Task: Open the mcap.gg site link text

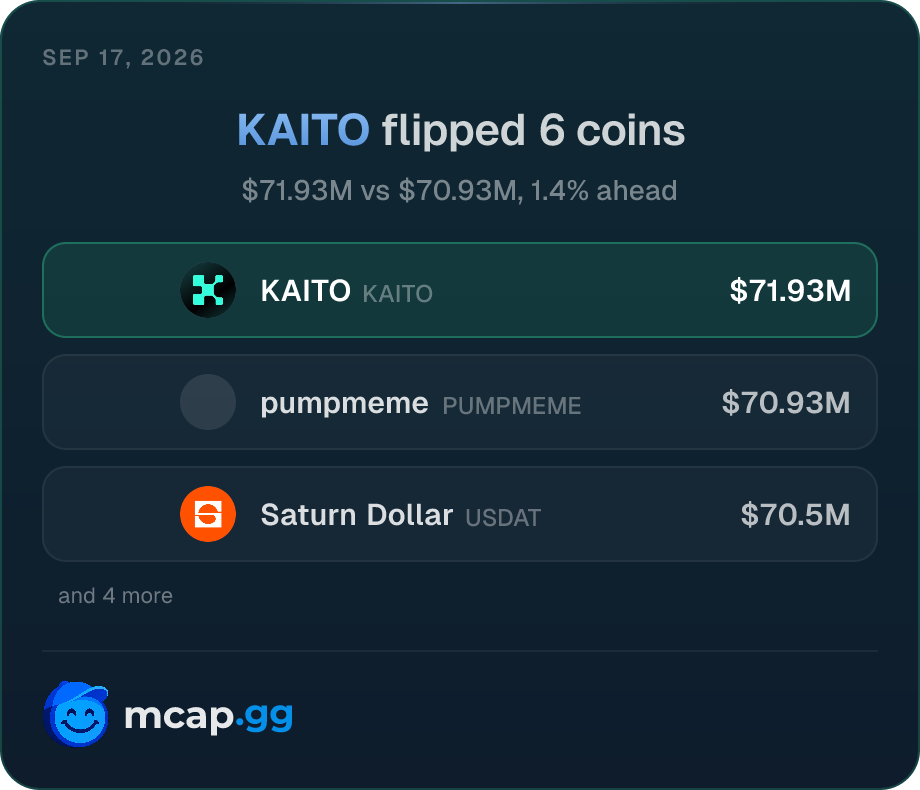Action: coord(208,717)
